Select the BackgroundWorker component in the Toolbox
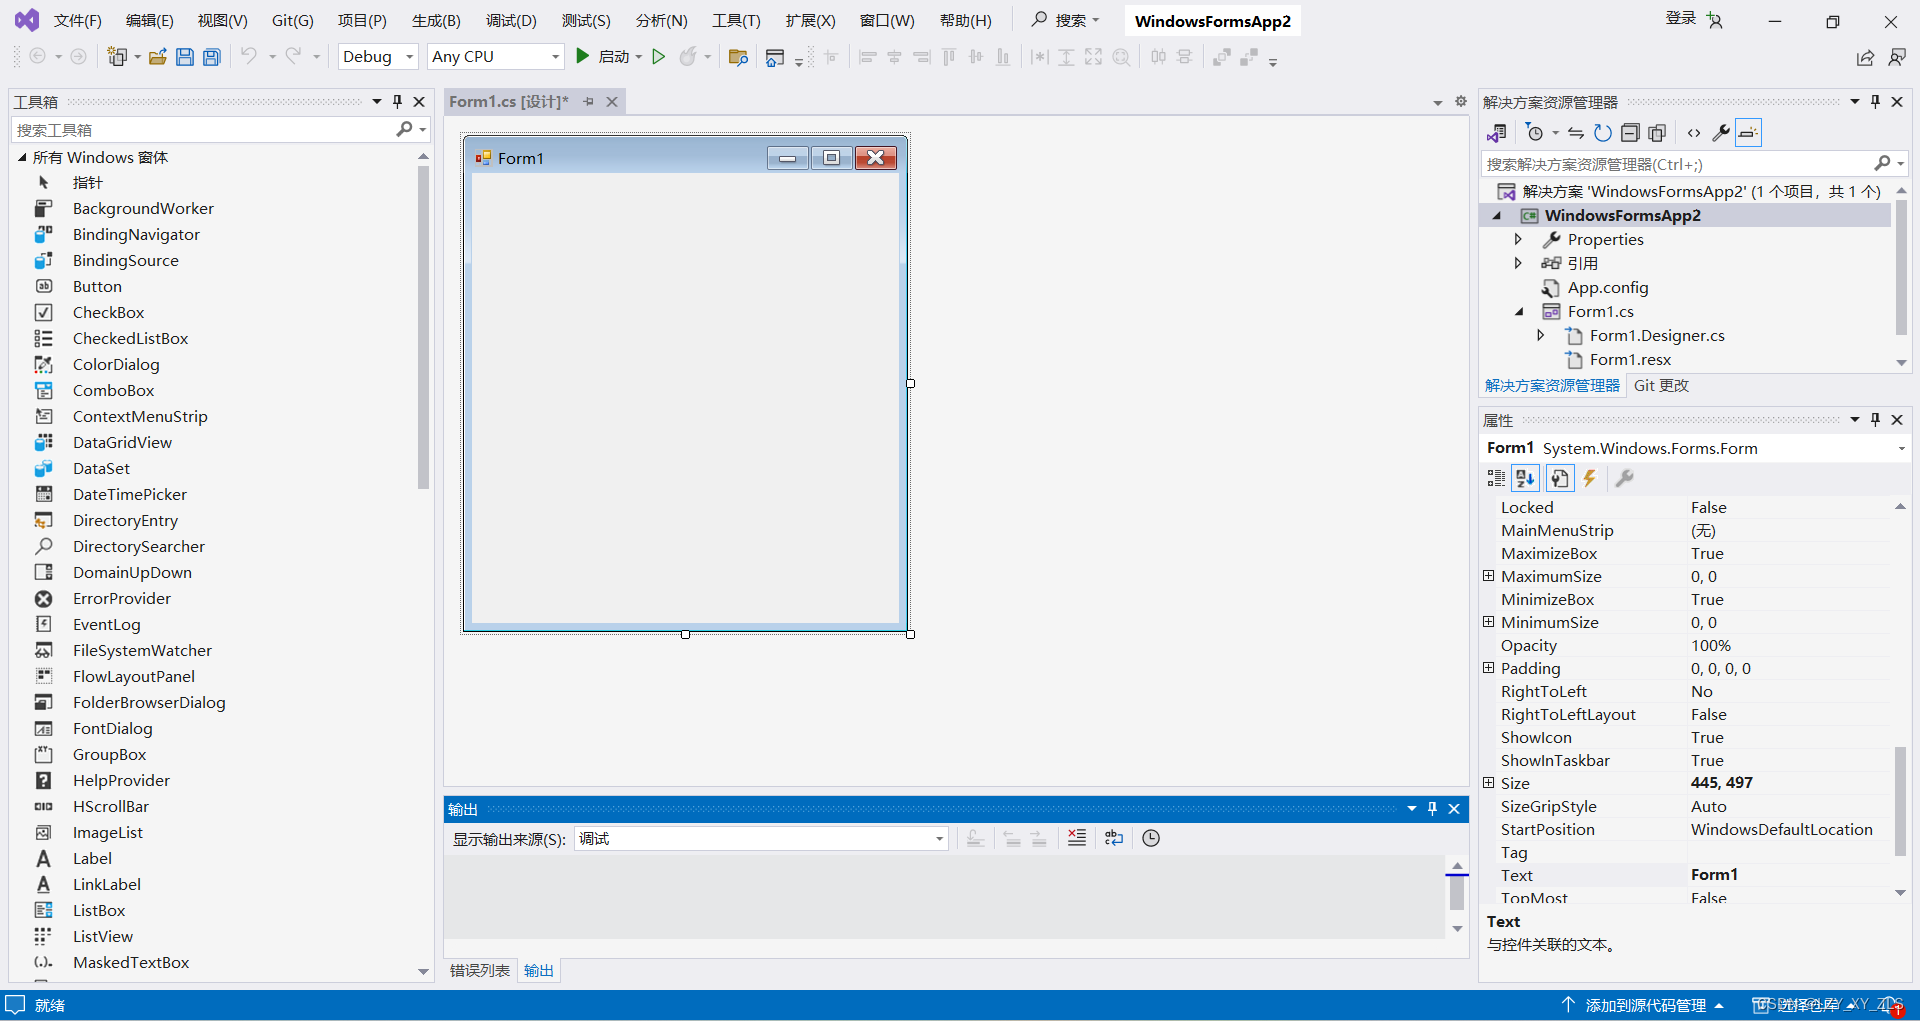Screen dimensions: 1920x1021 tap(143, 208)
